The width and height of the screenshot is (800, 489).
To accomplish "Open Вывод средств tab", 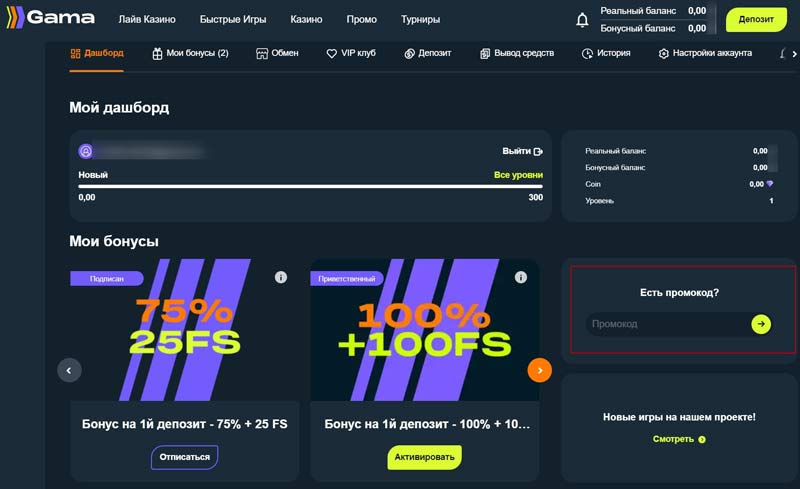I will pyautogui.click(x=516, y=53).
